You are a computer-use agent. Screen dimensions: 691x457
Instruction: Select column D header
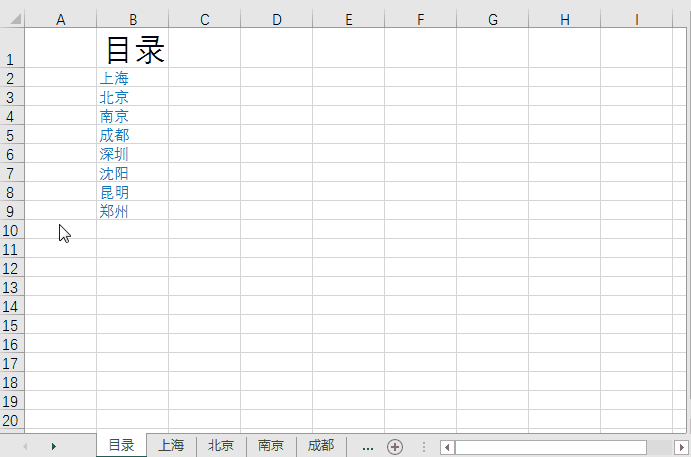click(277, 19)
